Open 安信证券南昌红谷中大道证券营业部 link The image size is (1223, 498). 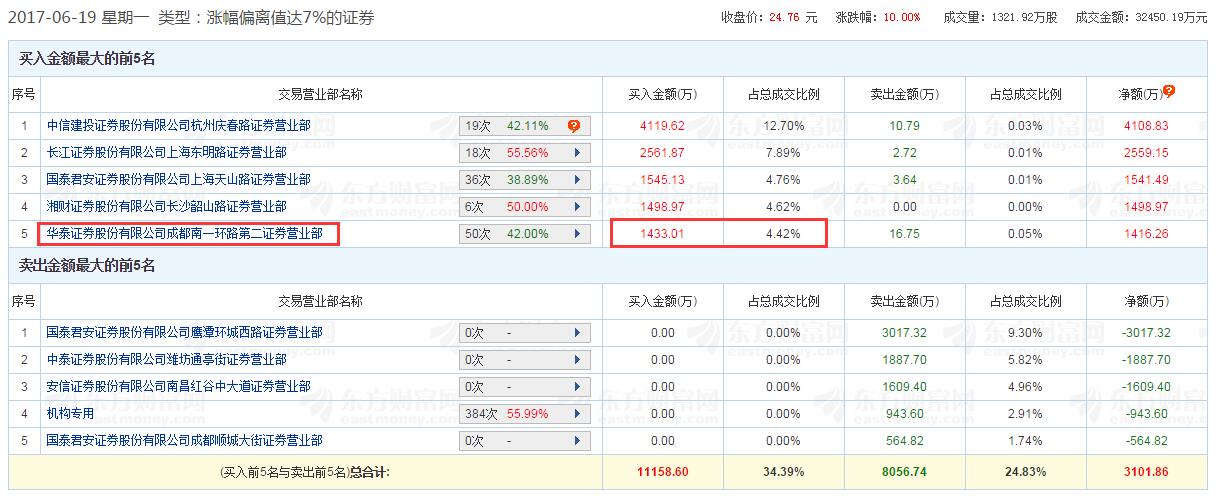click(x=179, y=386)
